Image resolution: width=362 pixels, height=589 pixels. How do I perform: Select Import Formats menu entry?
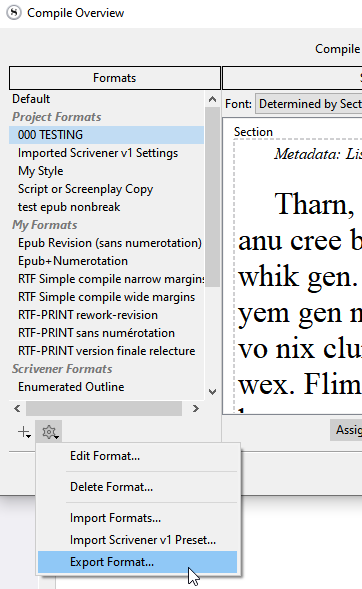(115, 518)
